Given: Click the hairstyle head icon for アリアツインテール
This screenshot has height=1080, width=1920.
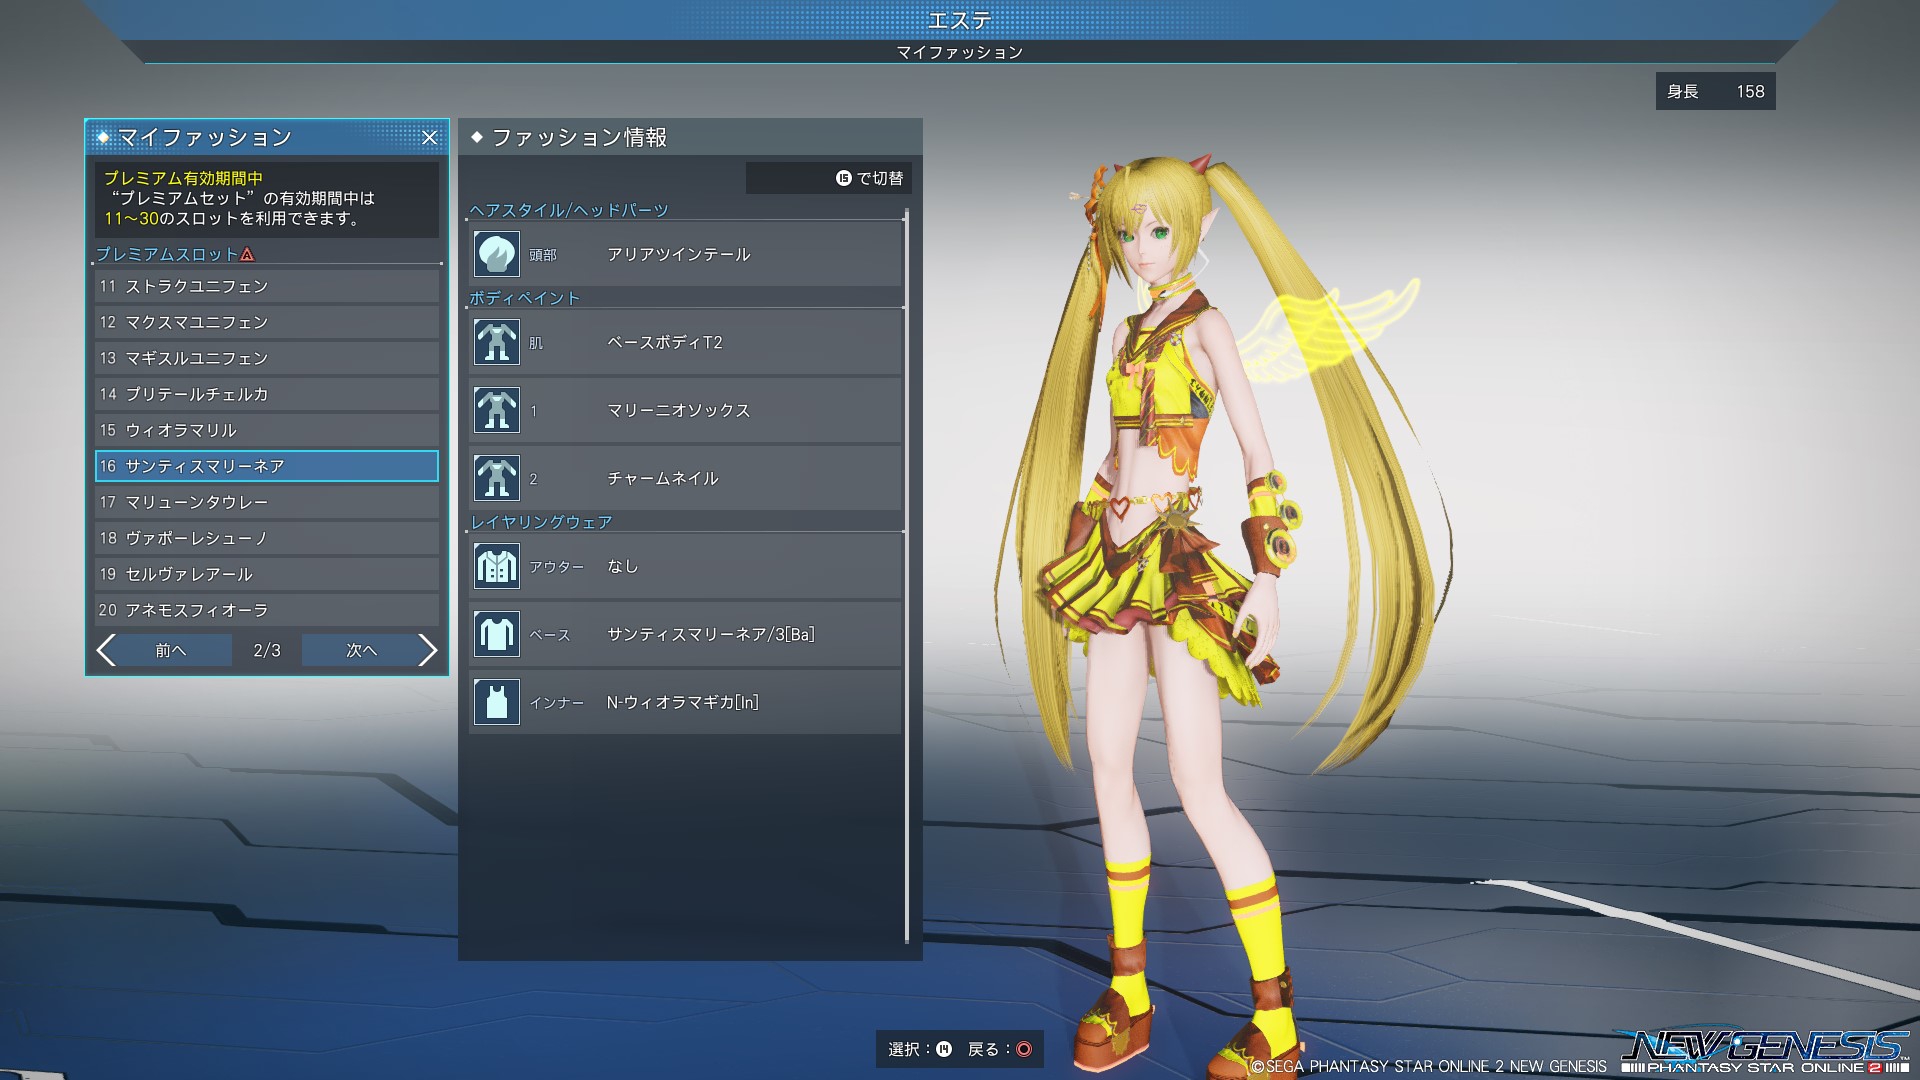Looking at the screenshot, I should [496, 254].
